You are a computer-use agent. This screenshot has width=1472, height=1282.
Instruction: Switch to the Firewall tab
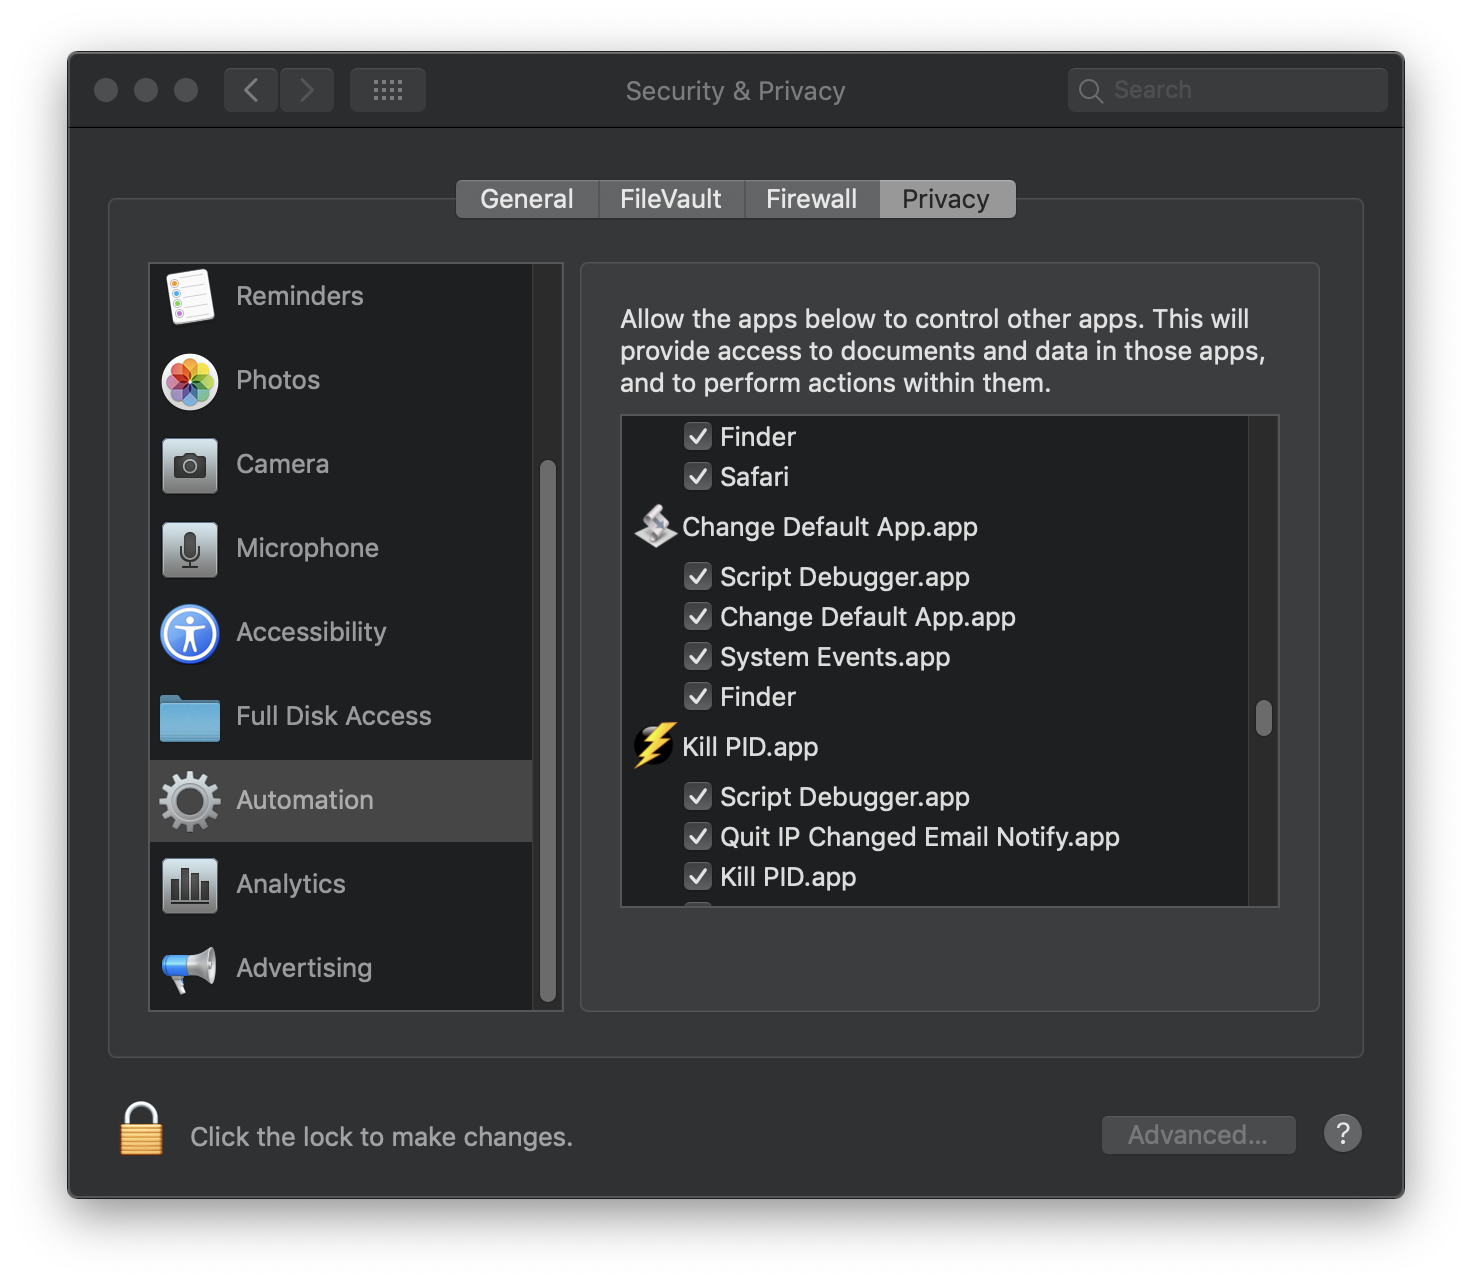click(812, 199)
